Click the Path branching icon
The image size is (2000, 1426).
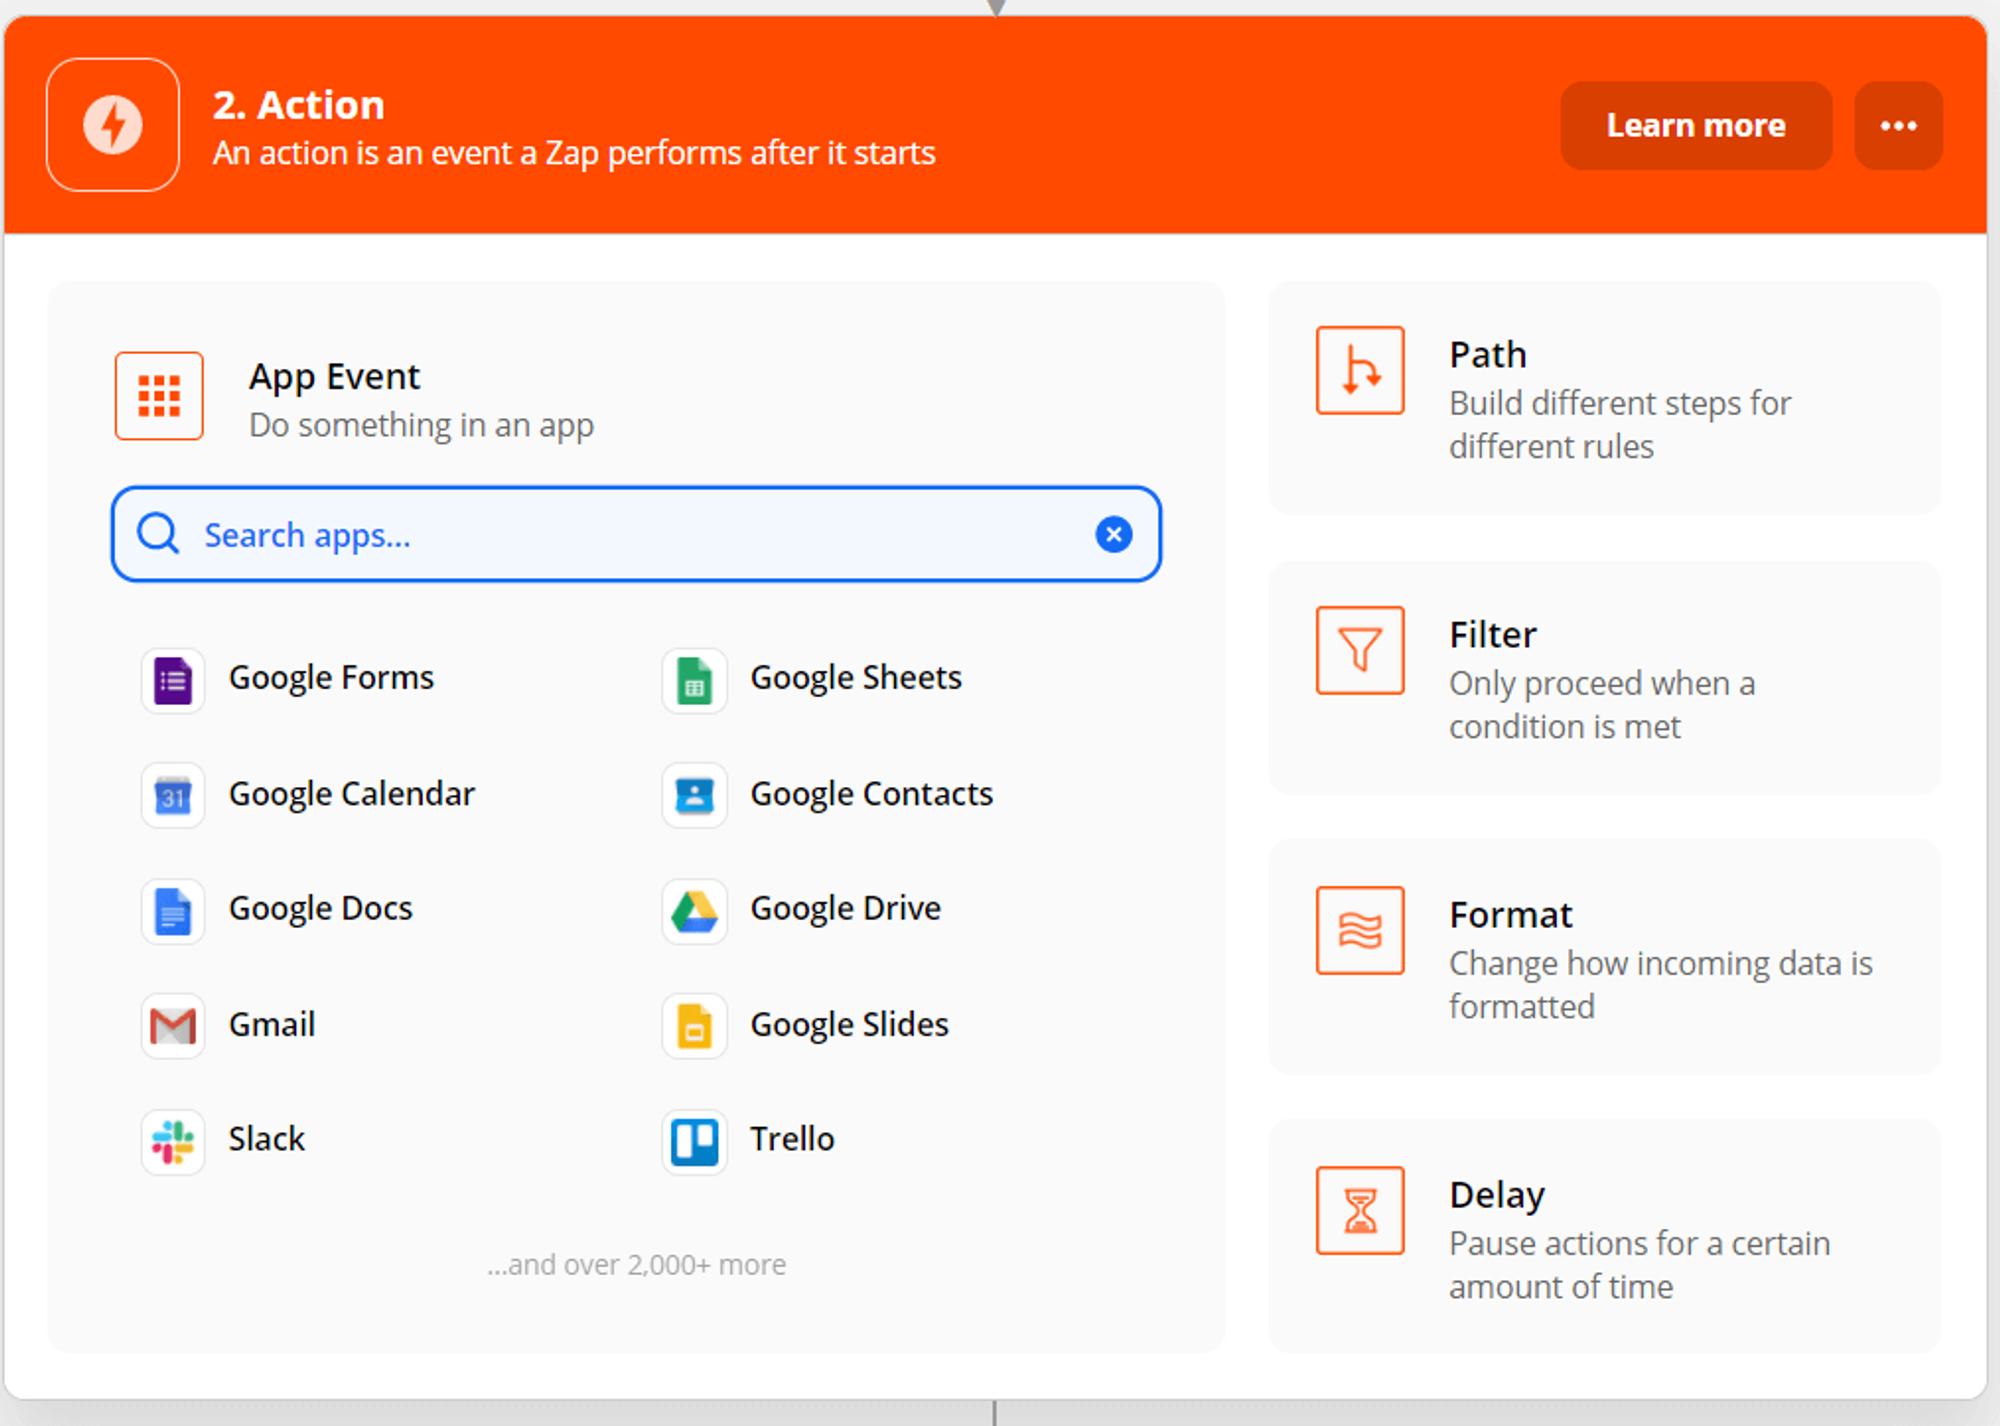click(x=1360, y=370)
